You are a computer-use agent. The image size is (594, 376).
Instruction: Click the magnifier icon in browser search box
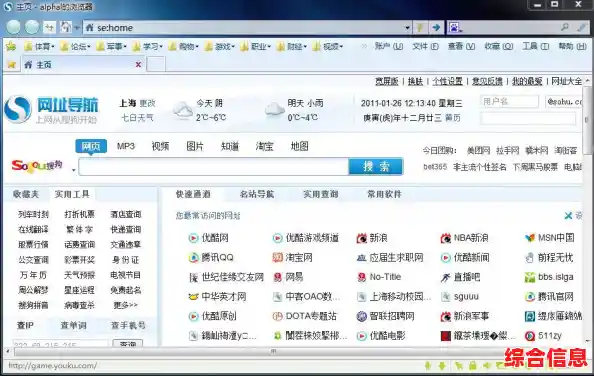564,27
